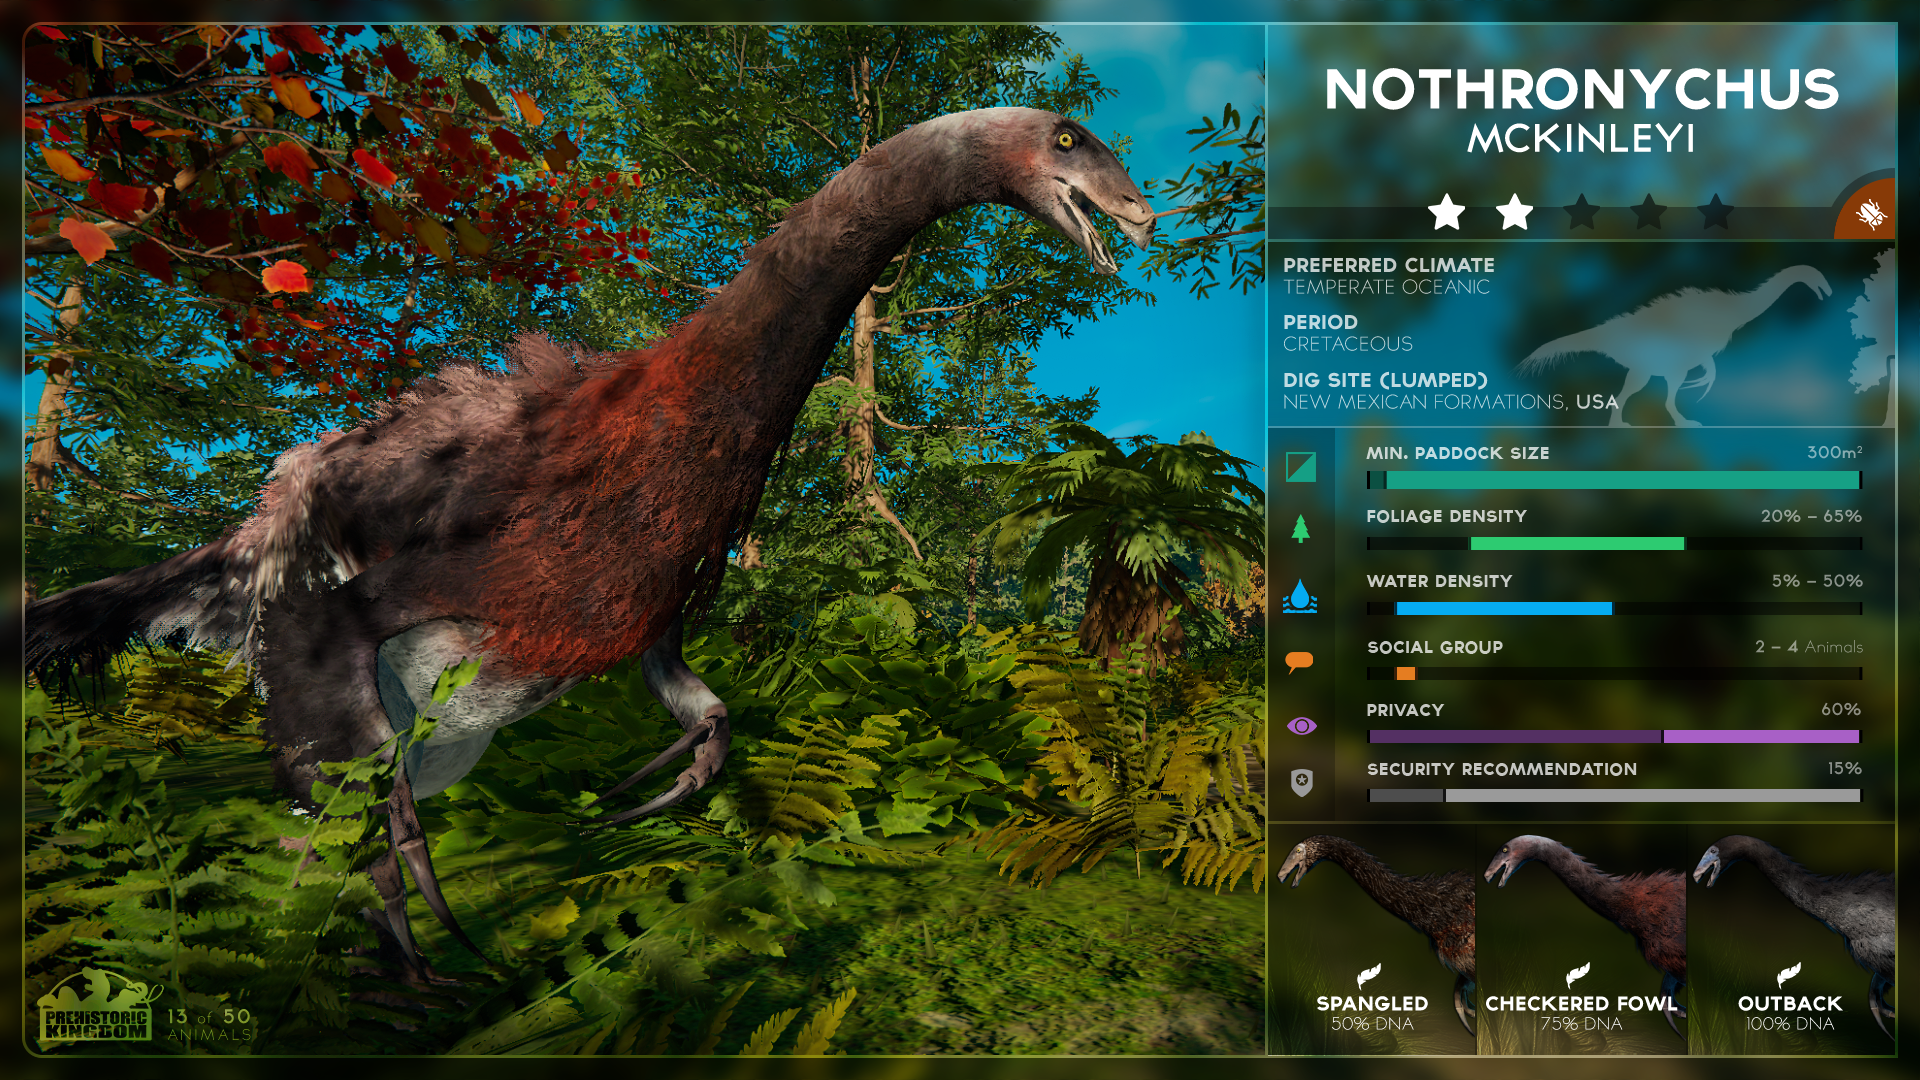Click the Cretaceous value
1920x1080 pixels.
point(1347,344)
